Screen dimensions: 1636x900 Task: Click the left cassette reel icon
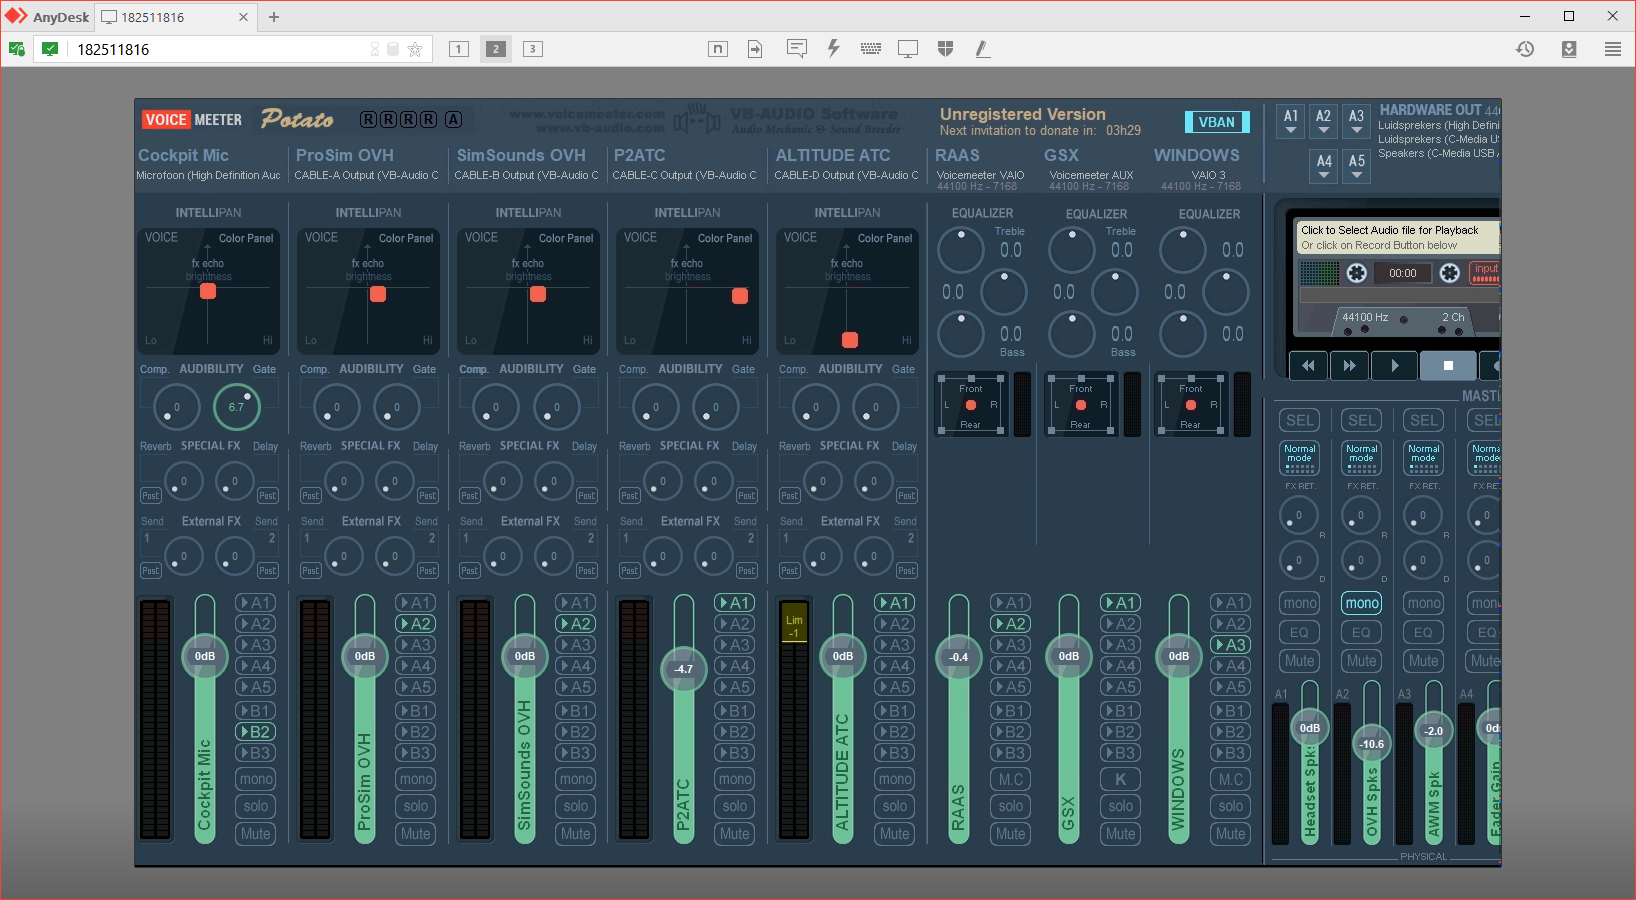(x=1357, y=273)
